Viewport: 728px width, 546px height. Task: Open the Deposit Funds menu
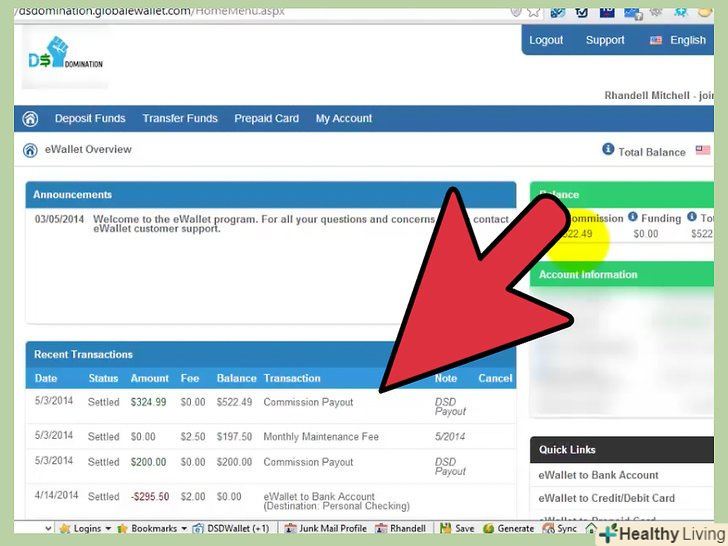[x=90, y=118]
